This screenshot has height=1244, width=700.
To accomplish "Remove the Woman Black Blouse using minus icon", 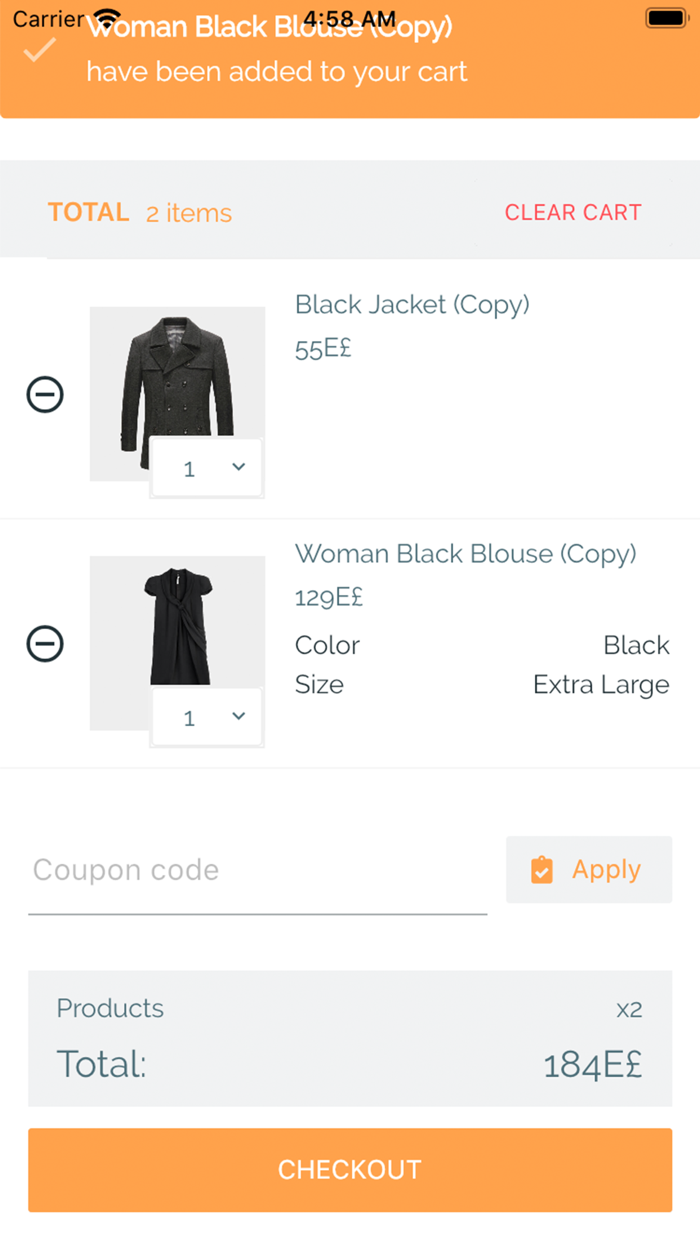I will [45, 643].
